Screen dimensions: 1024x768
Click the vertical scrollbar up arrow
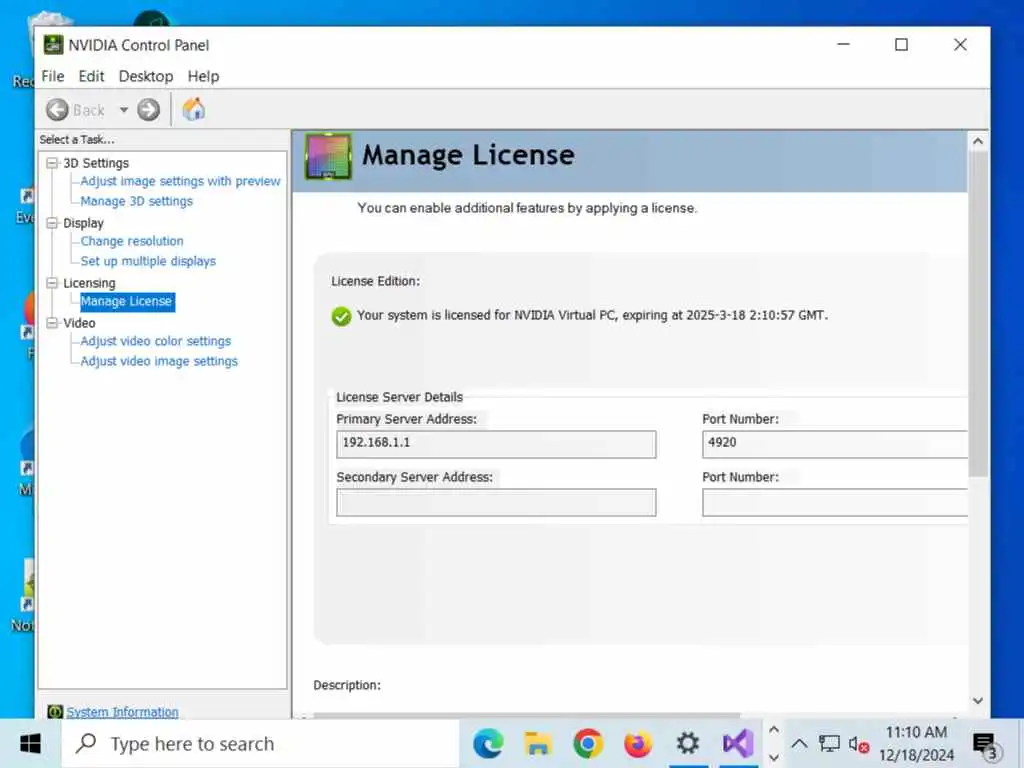click(978, 141)
